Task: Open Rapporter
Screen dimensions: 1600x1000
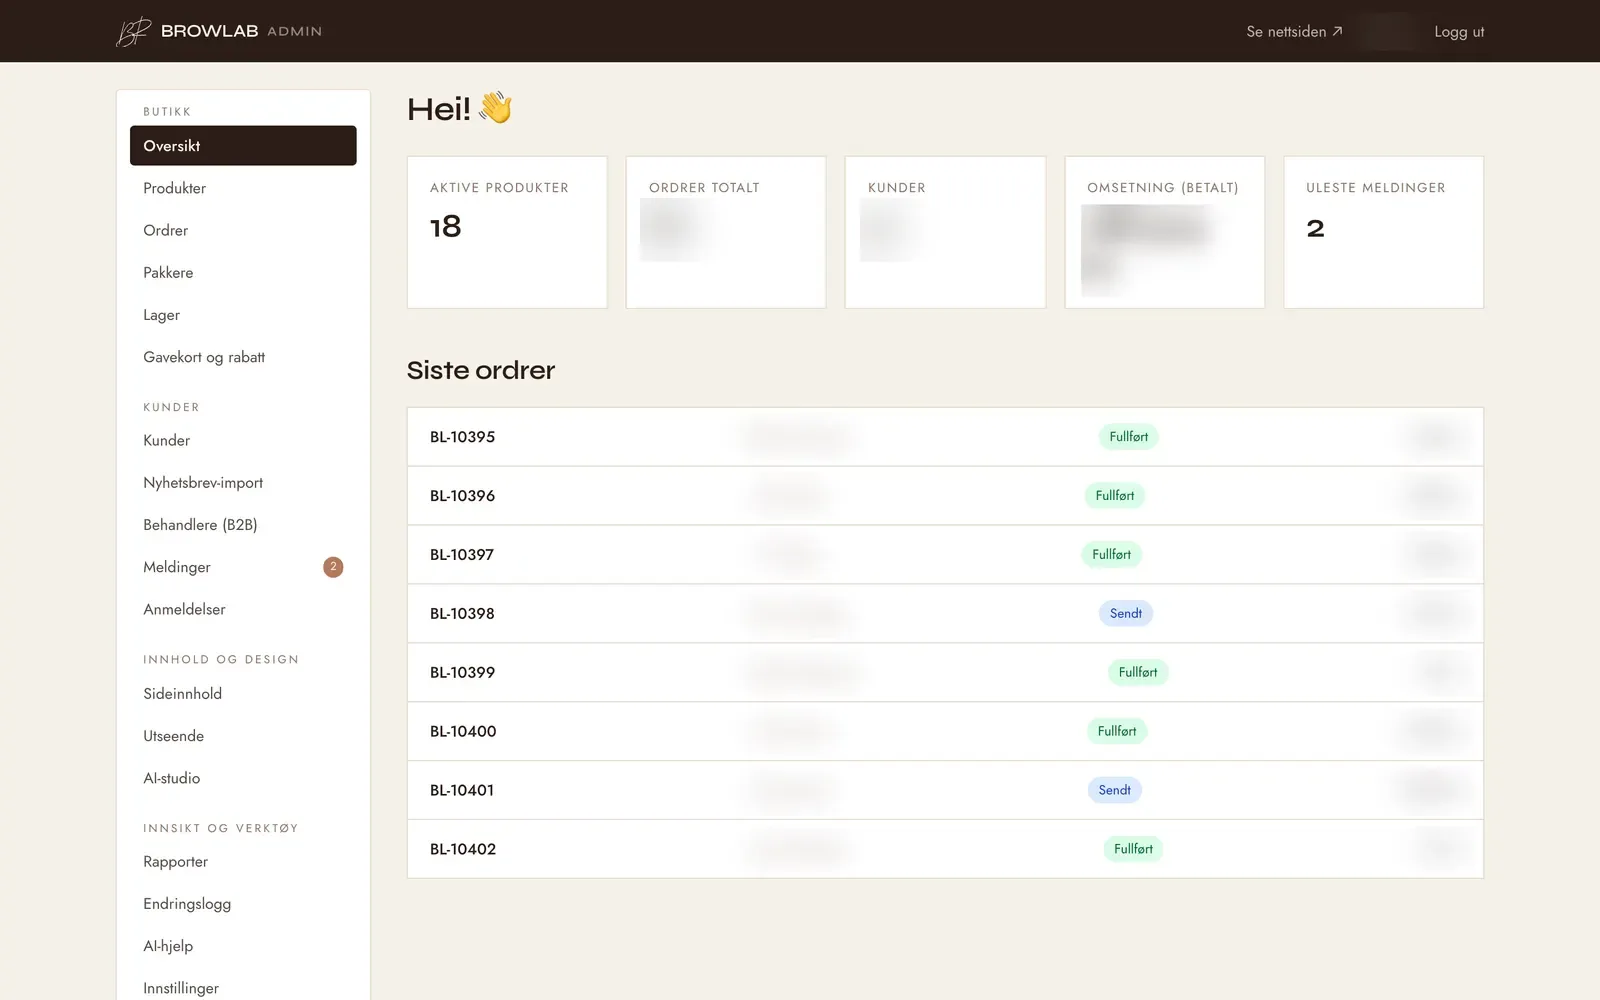Action: click(243, 862)
